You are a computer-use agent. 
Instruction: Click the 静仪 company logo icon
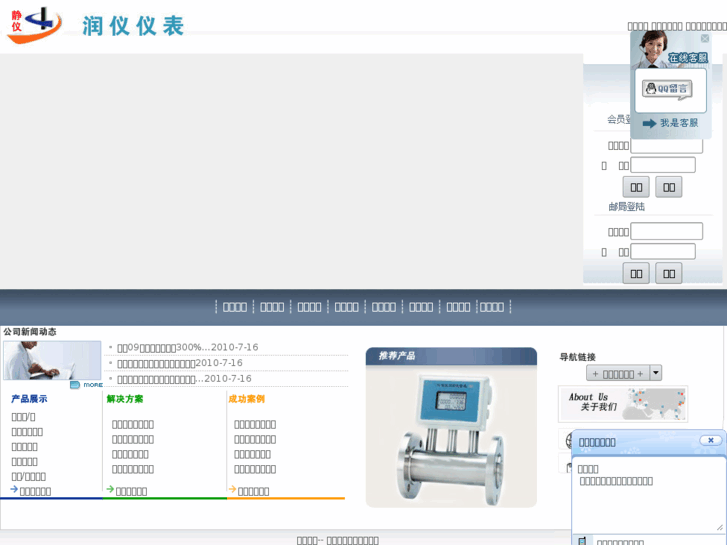point(34,25)
